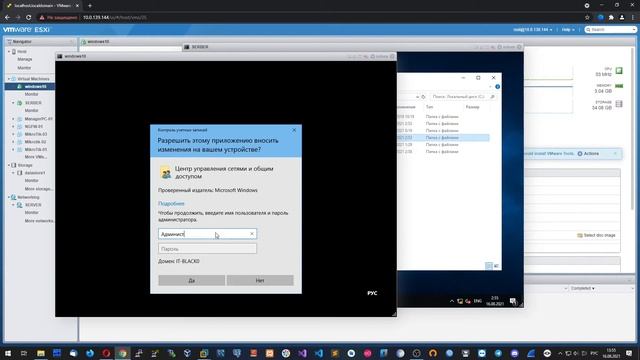
Task: Select SERVER under Networking in the Navigator
Action: [x=33, y=205]
